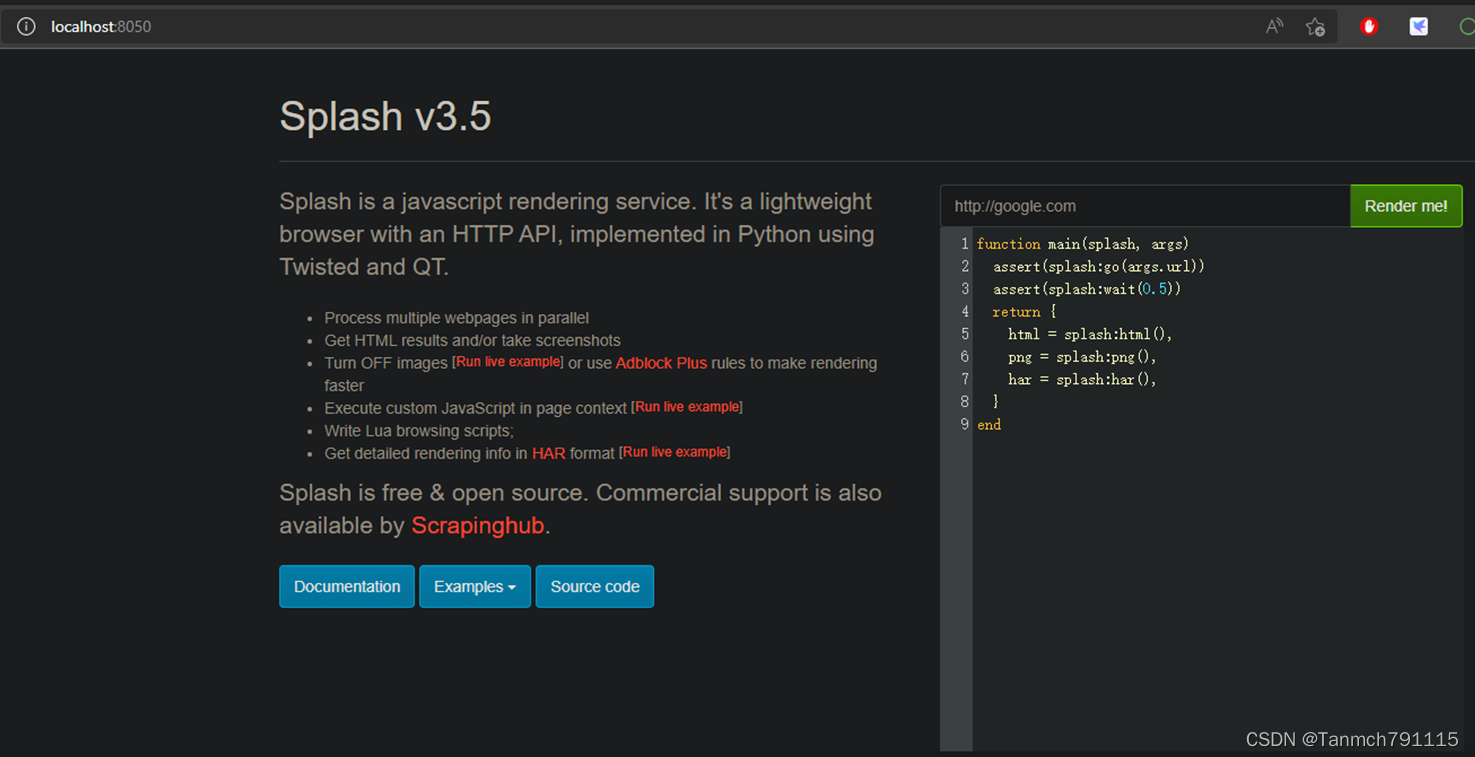Click code line 'png = splash:png(),'
The height and width of the screenshot is (757, 1475).
pos(1082,357)
